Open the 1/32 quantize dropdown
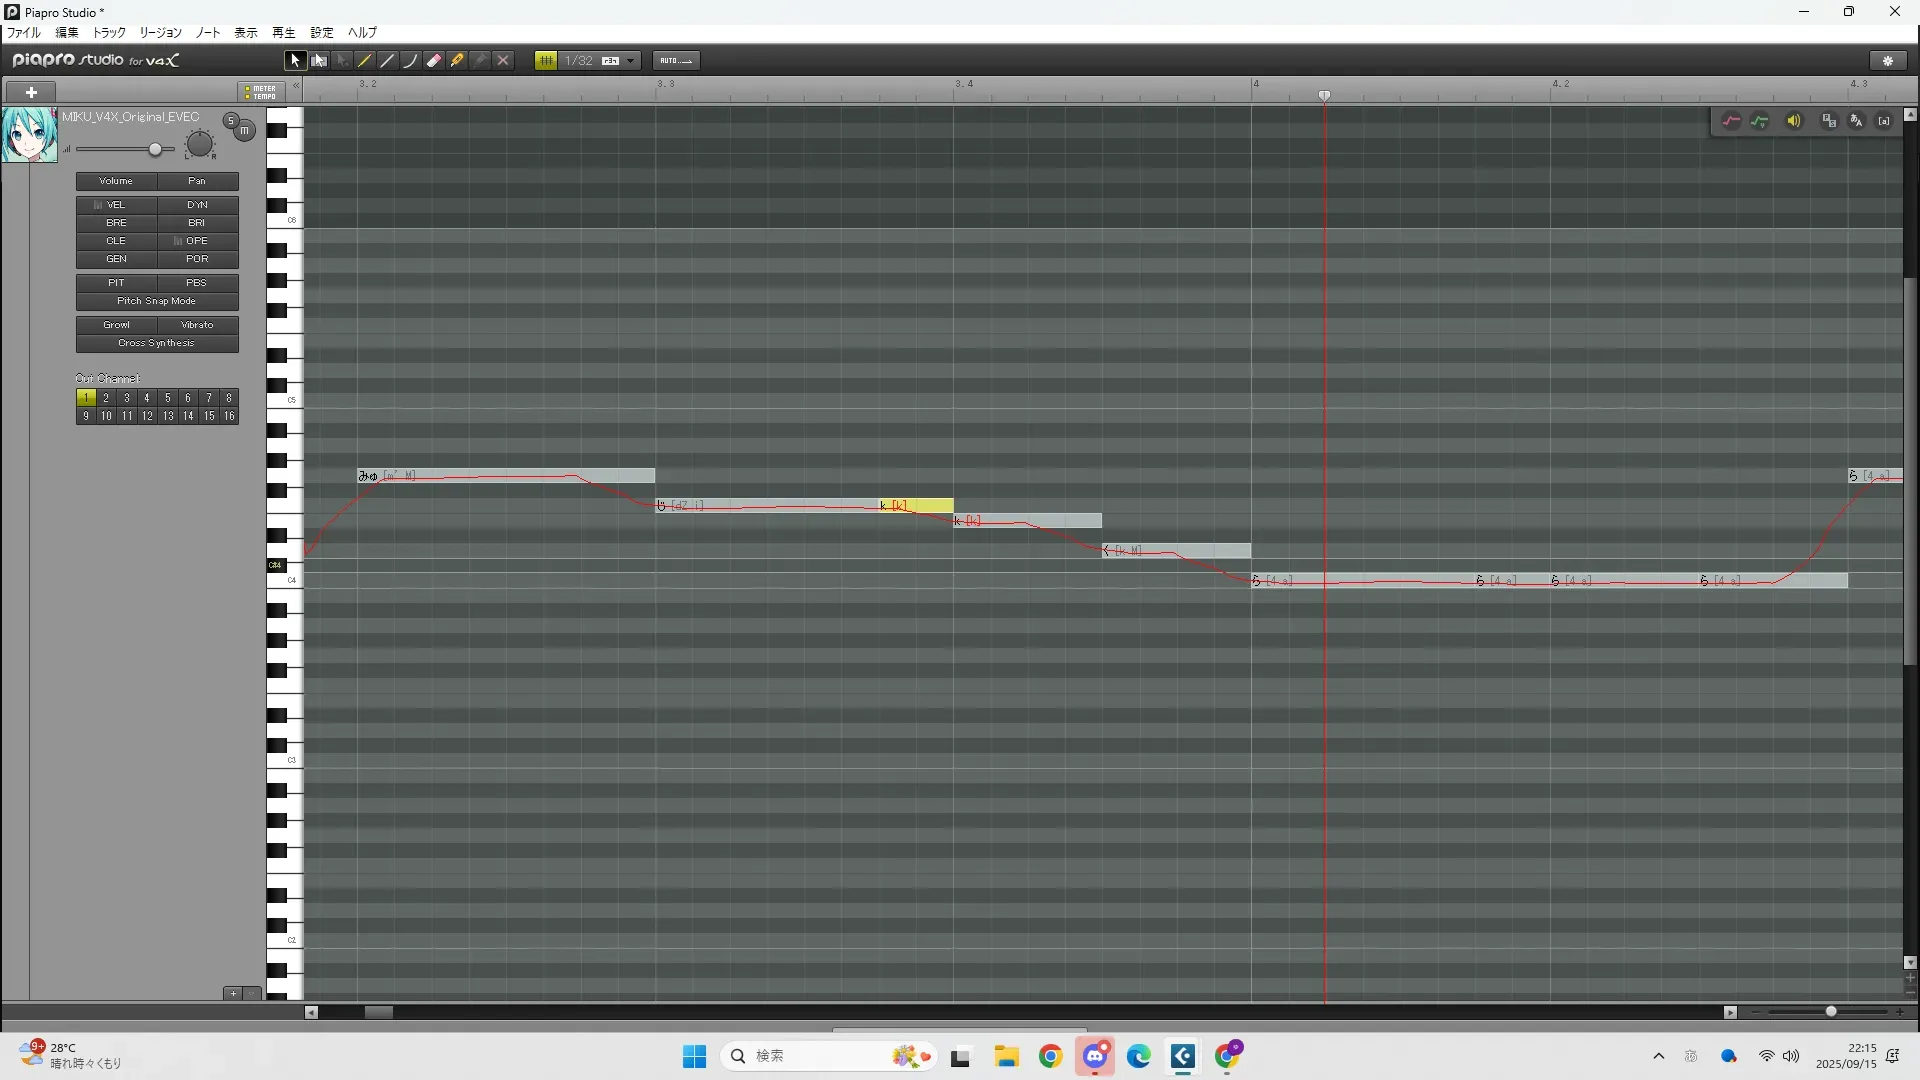This screenshot has width=1920, height=1080. pyautogui.click(x=630, y=61)
